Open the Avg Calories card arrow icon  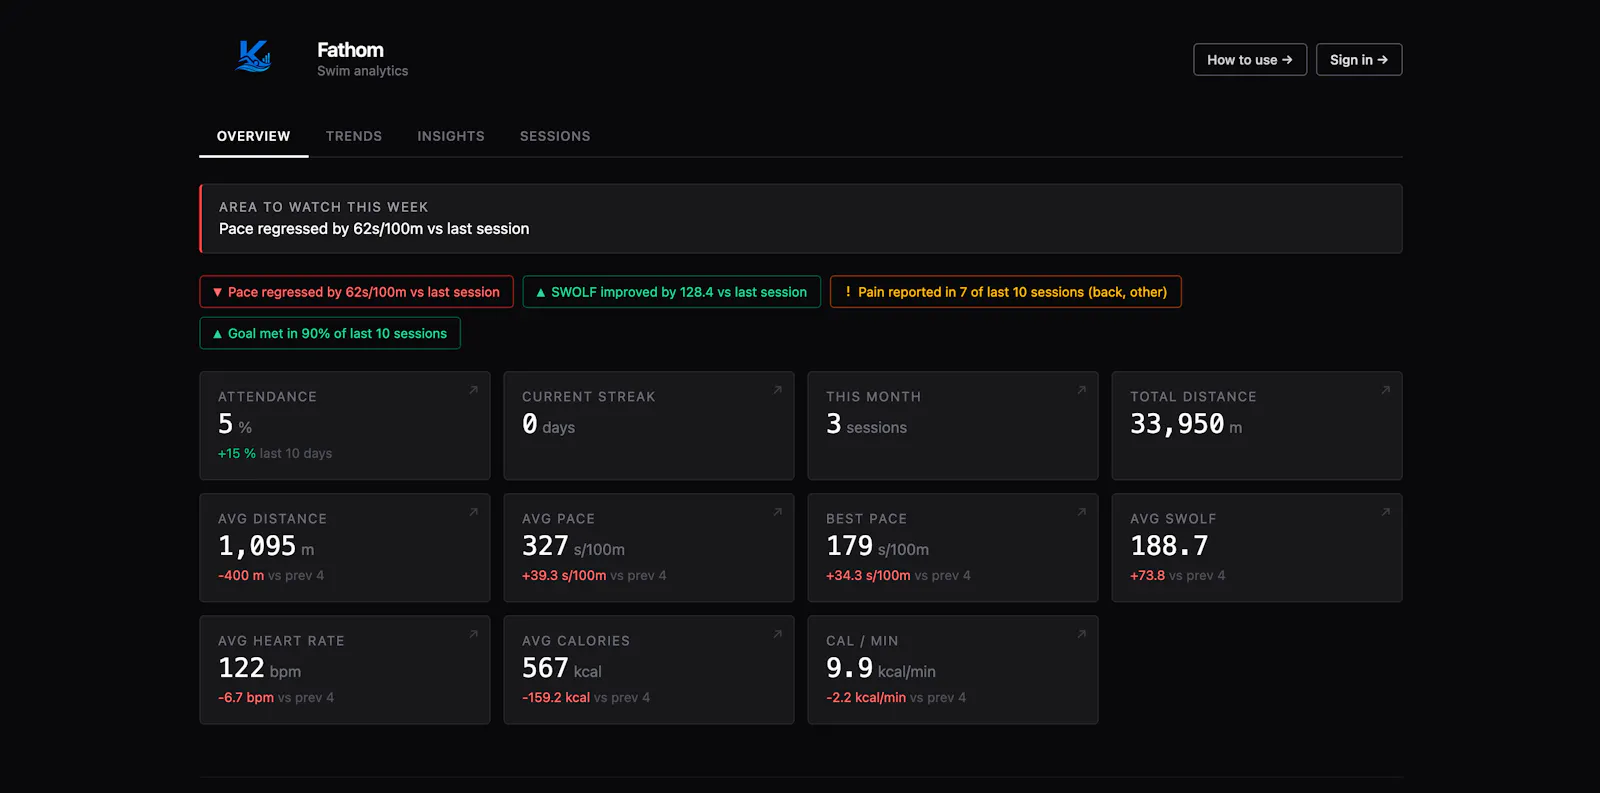pyautogui.click(x=777, y=634)
